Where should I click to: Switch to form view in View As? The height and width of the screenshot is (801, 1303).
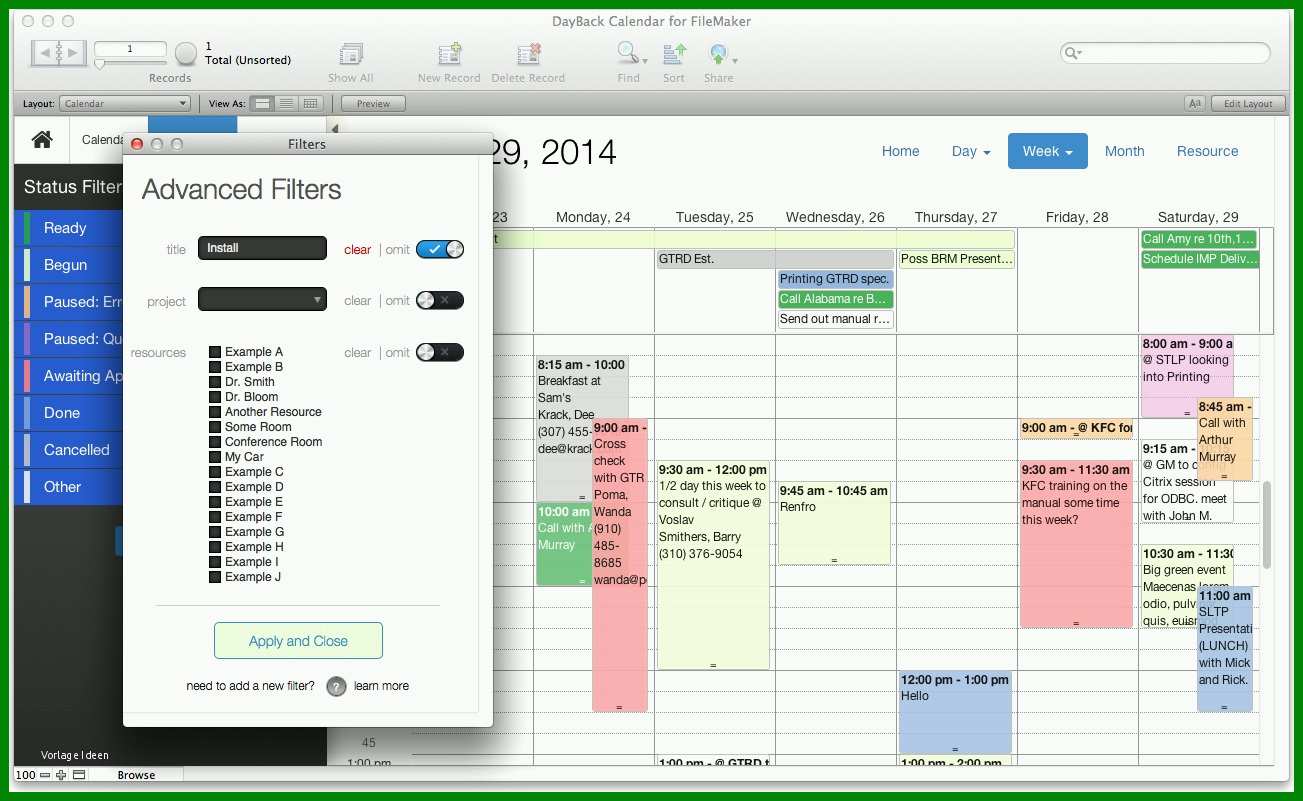(x=262, y=103)
